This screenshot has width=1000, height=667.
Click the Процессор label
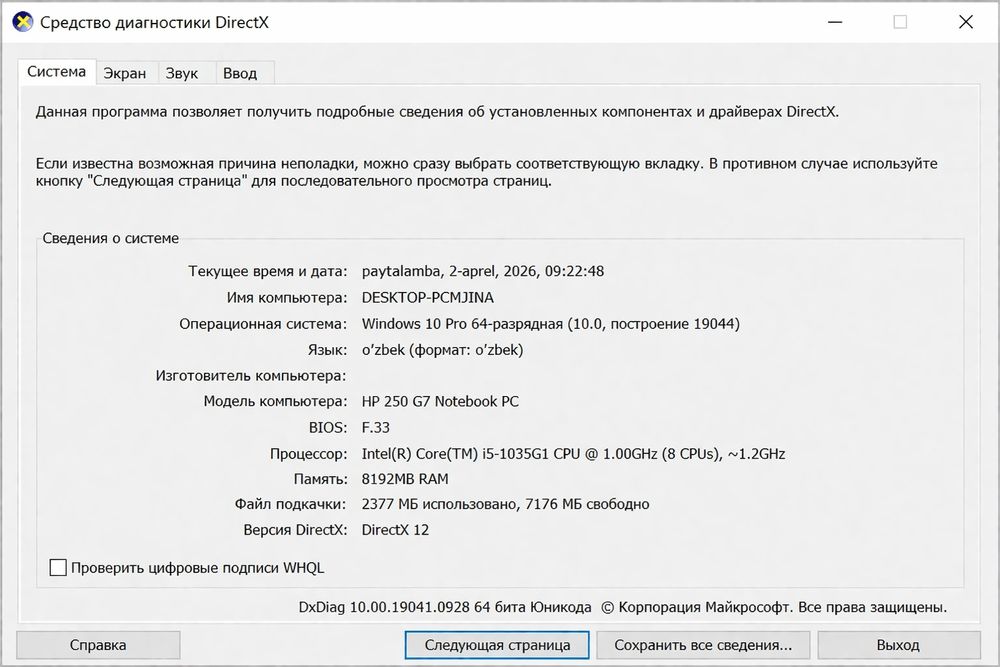(x=308, y=453)
